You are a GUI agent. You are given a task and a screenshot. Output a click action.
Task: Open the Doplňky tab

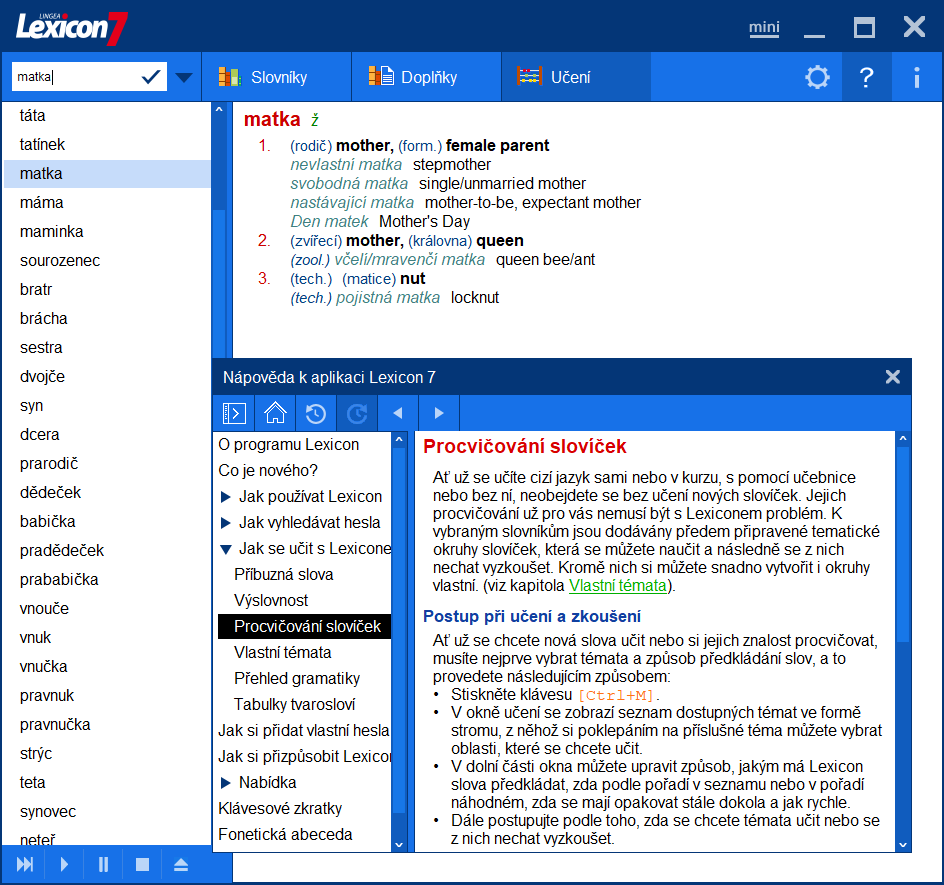426,77
